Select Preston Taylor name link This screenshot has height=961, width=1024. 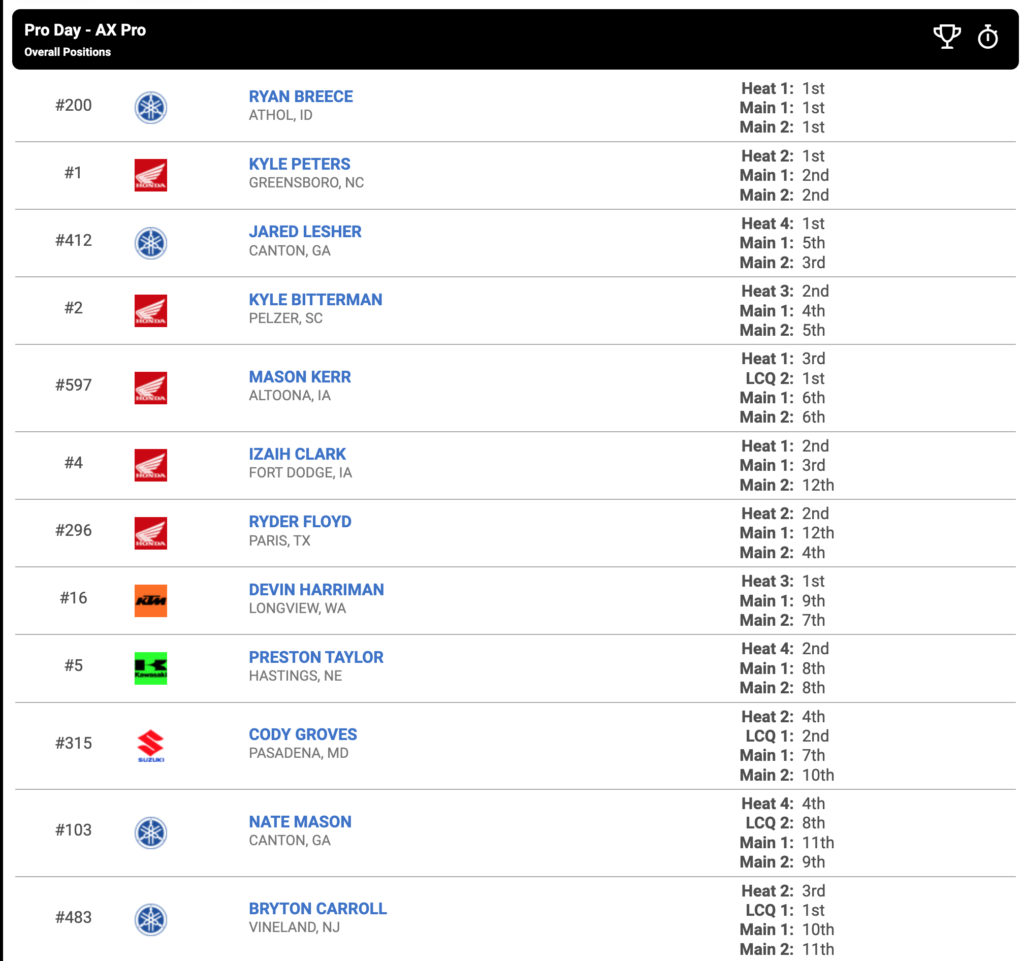316,657
